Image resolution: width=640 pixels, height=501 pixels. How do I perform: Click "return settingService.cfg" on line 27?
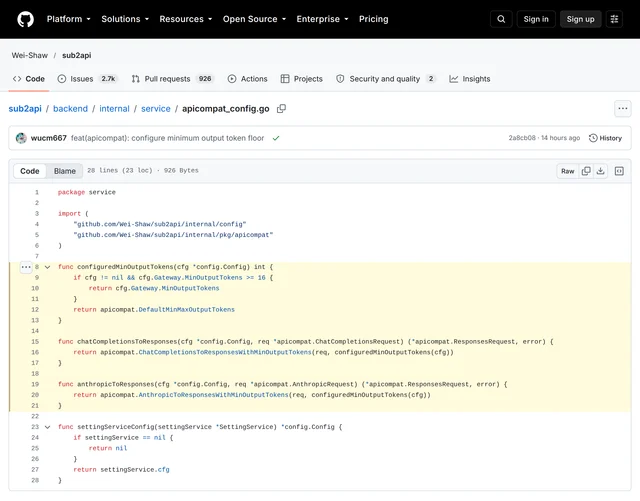click(x=121, y=470)
